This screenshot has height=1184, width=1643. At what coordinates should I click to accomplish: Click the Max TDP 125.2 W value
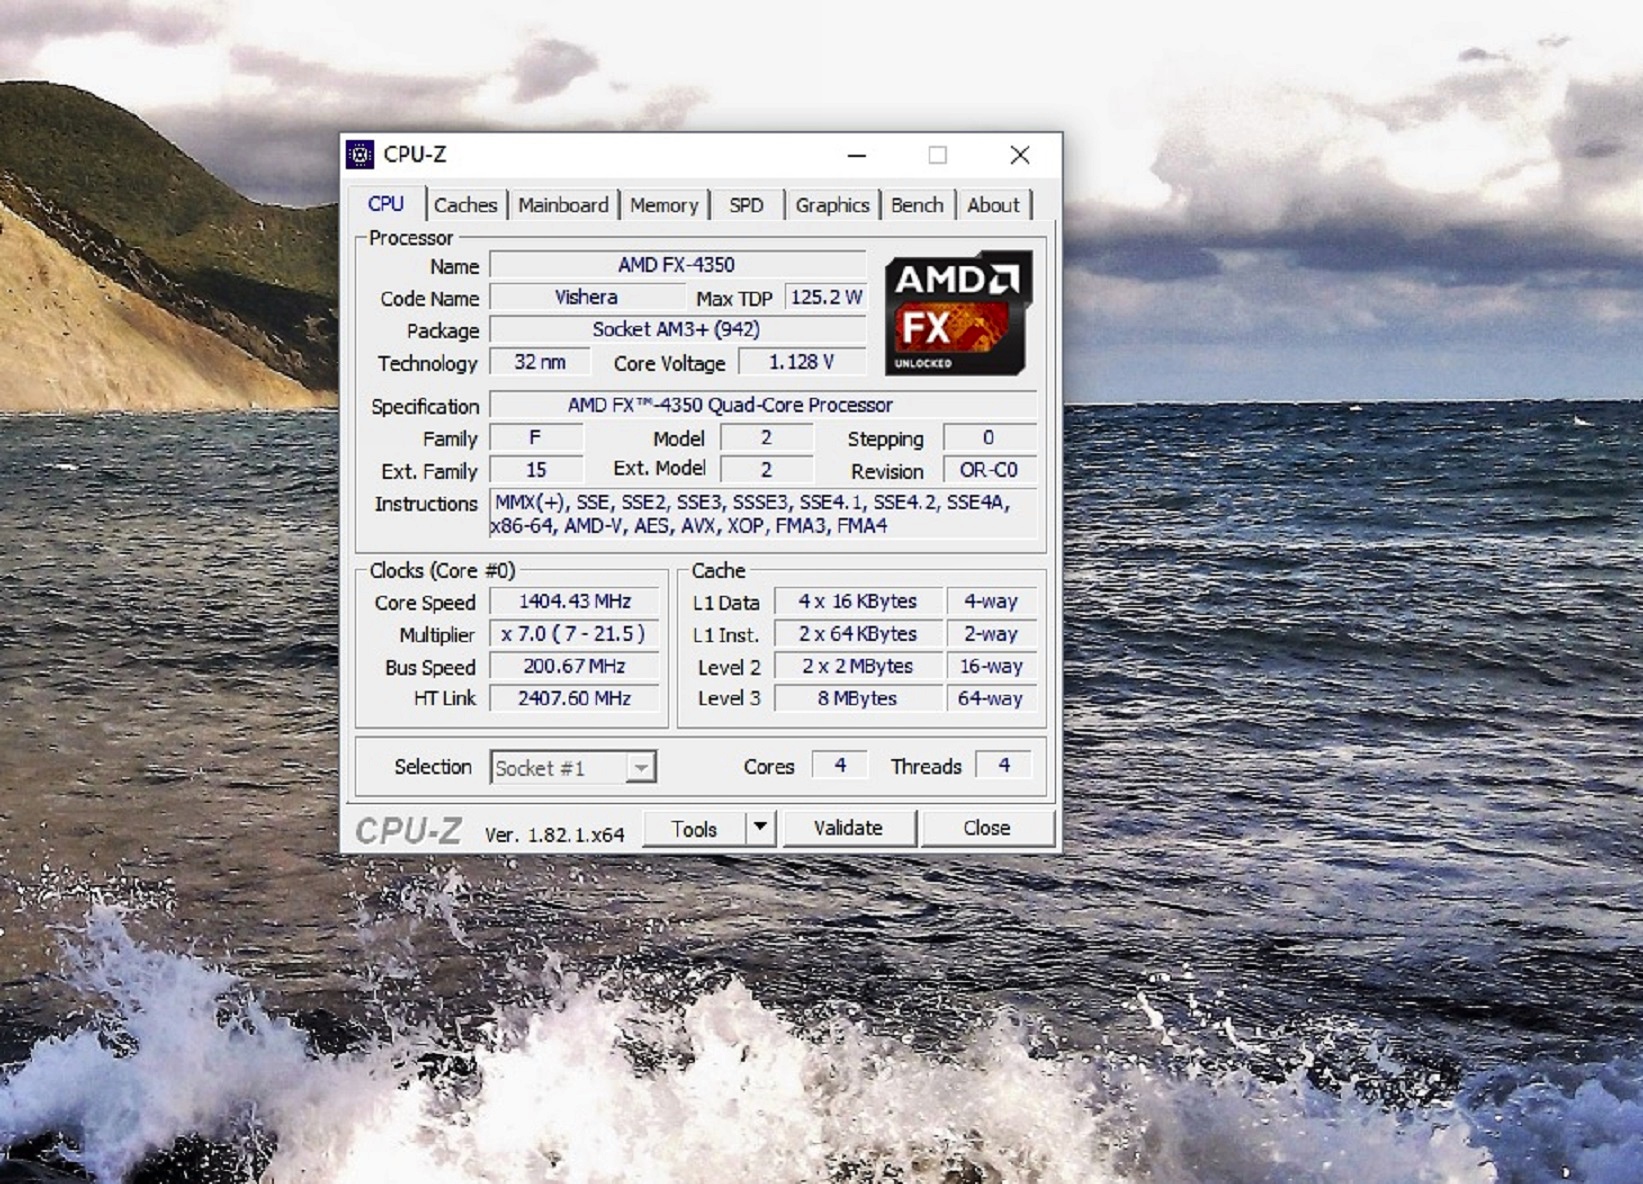[x=826, y=297]
